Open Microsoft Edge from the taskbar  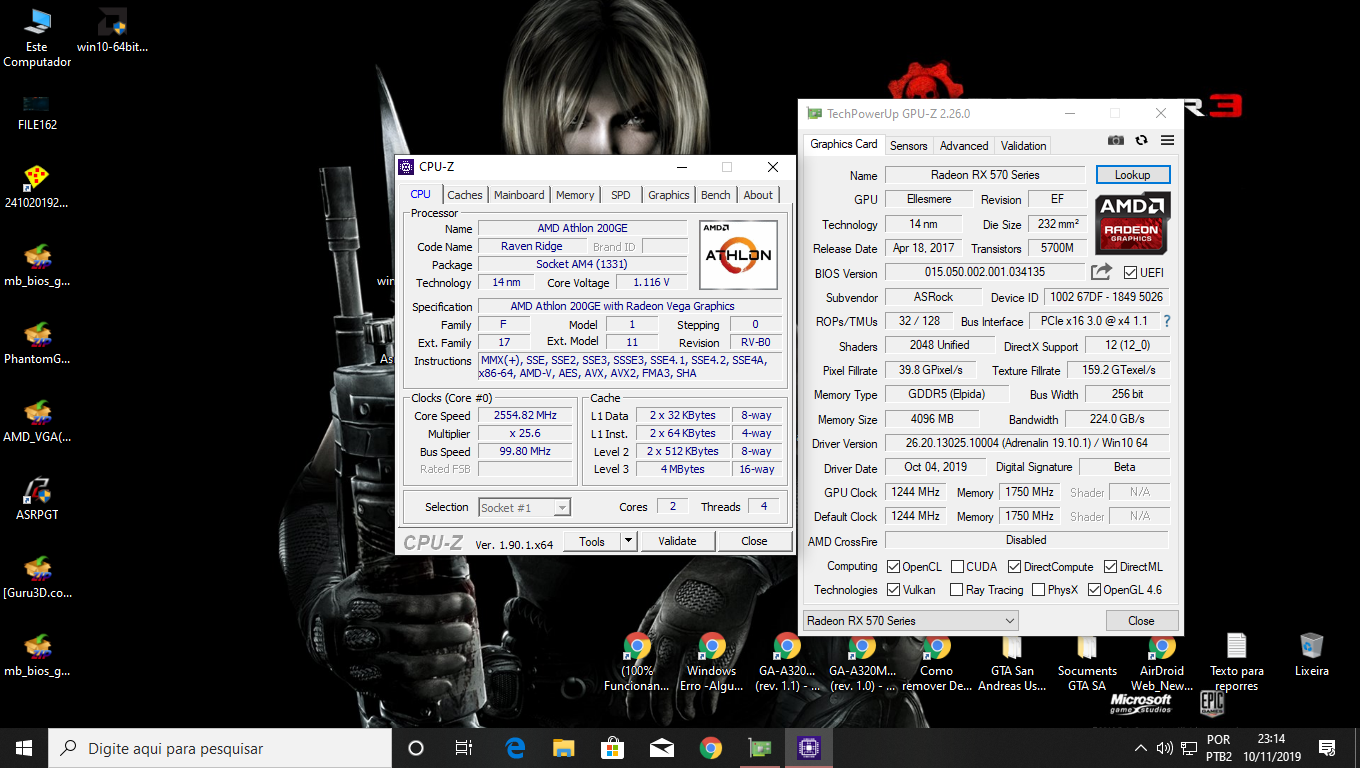516,747
